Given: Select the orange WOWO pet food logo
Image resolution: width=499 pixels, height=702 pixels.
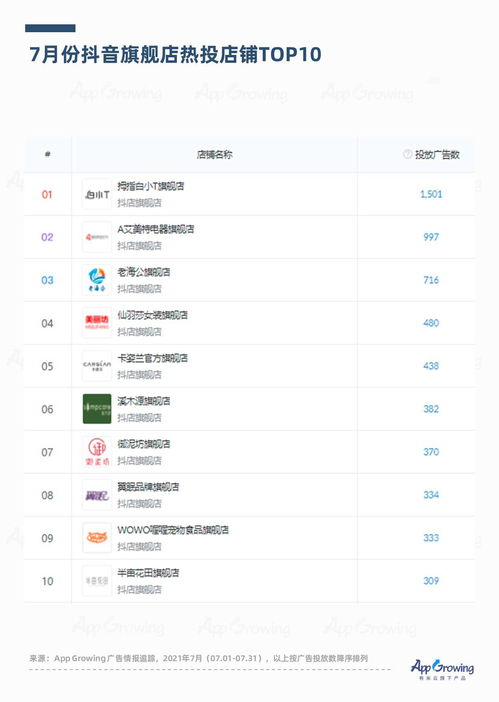Looking at the screenshot, I should pyautogui.click(x=97, y=538).
